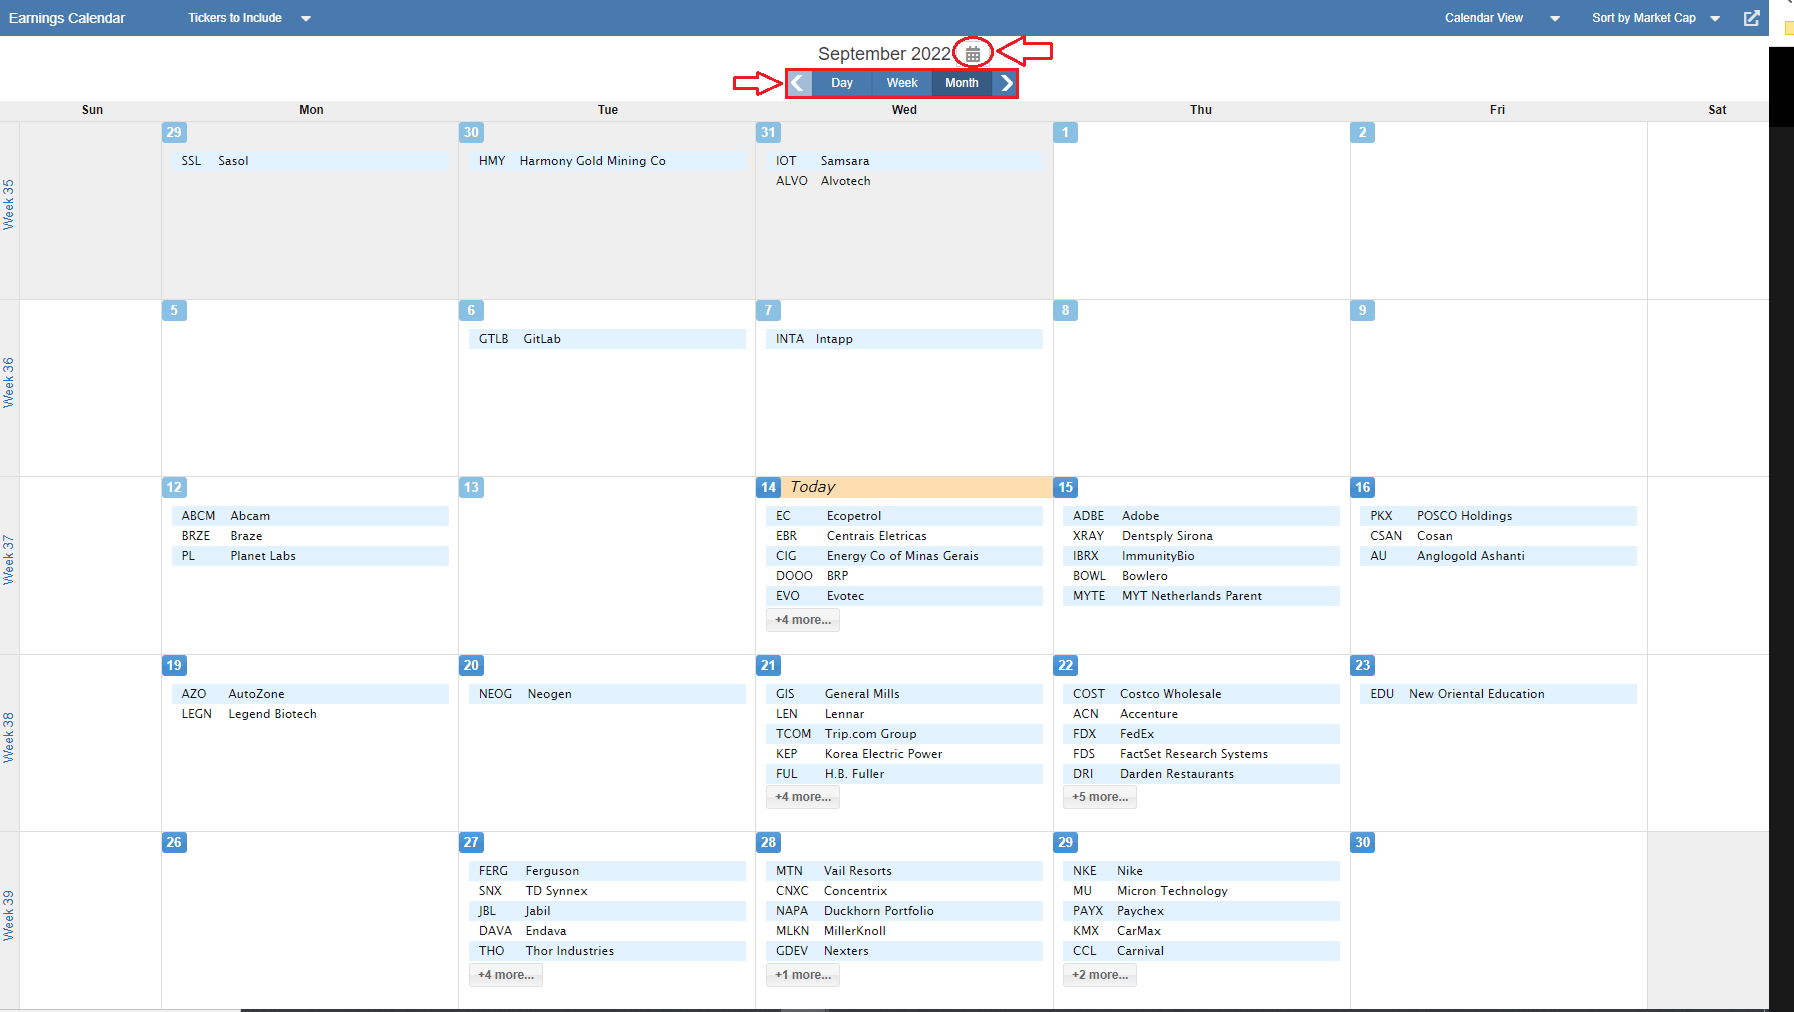The image size is (1794, 1012).
Task: Show +1 more on September 28
Action: 803,975
